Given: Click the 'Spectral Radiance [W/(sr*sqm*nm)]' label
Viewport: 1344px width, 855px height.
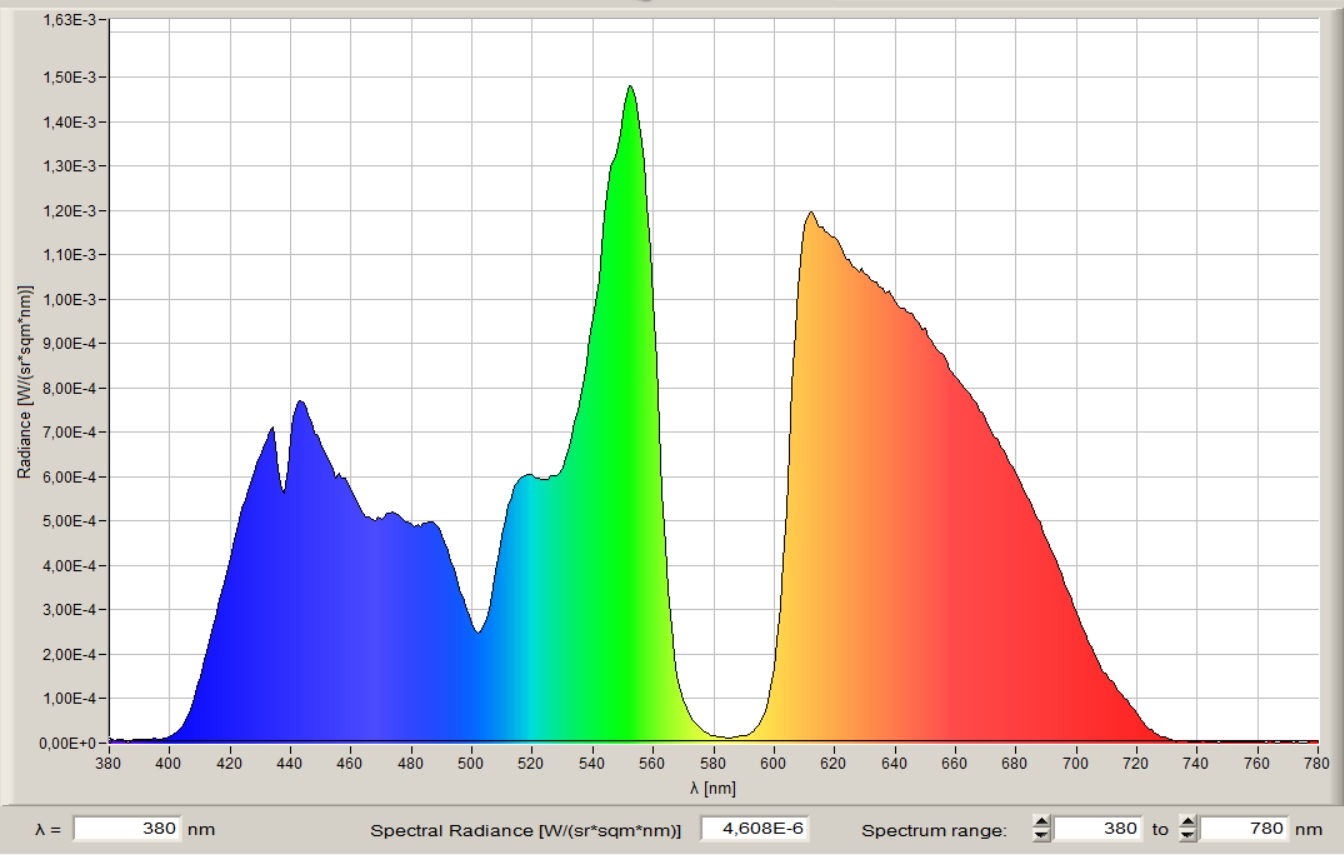Looking at the screenshot, I should click(x=525, y=830).
